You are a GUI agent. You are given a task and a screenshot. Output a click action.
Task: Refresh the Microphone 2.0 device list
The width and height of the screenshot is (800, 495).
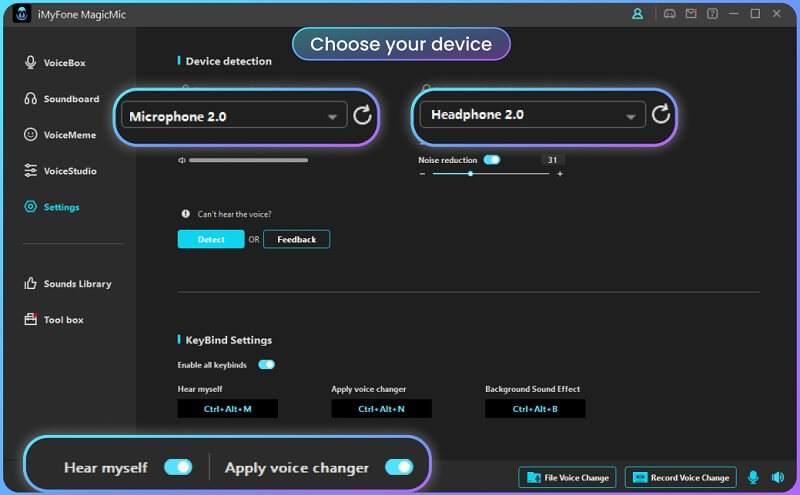click(362, 115)
